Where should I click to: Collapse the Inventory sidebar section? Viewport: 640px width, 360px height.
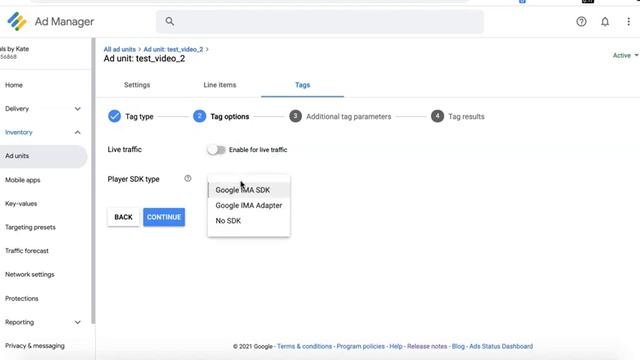point(78,132)
